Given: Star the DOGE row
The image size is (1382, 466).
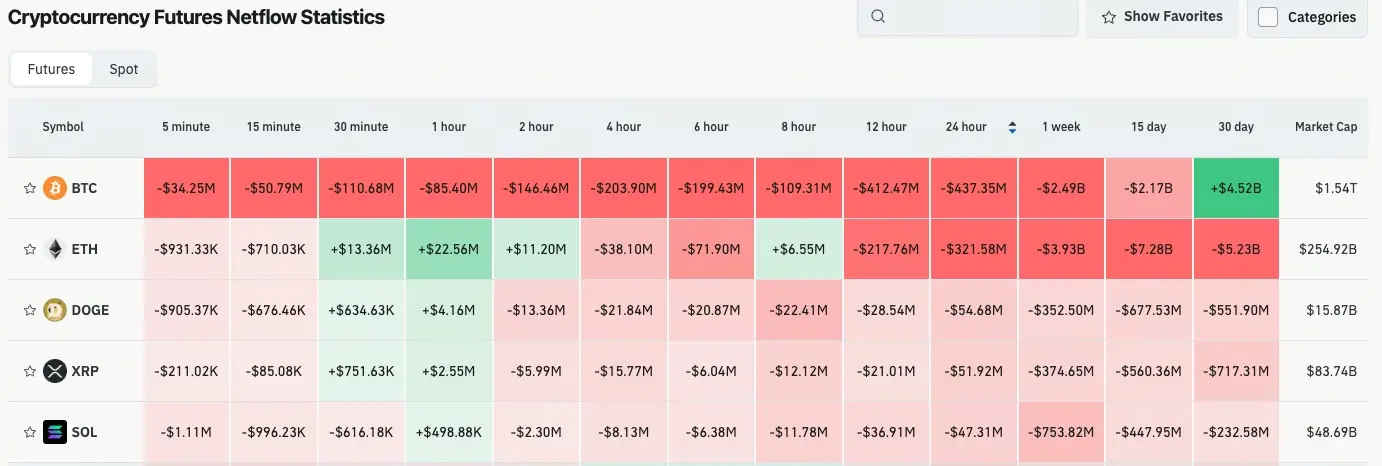Looking at the screenshot, I should pos(30,310).
